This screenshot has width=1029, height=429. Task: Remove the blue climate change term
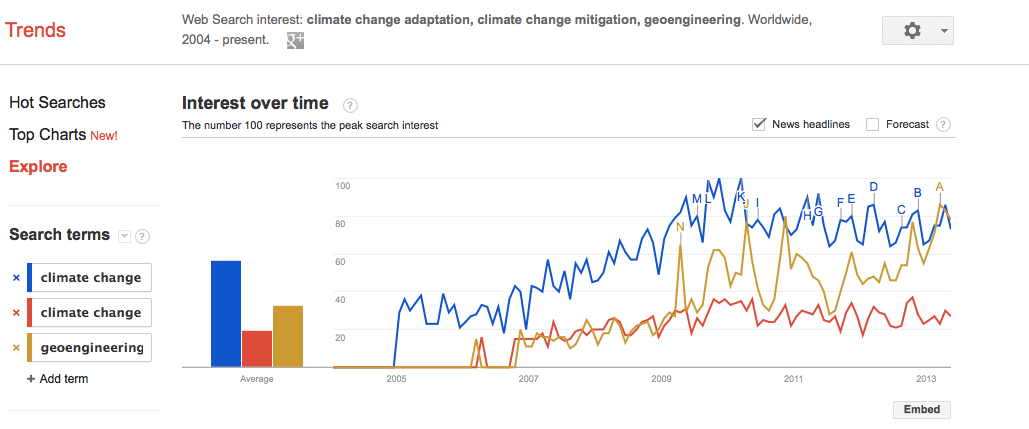(16, 278)
